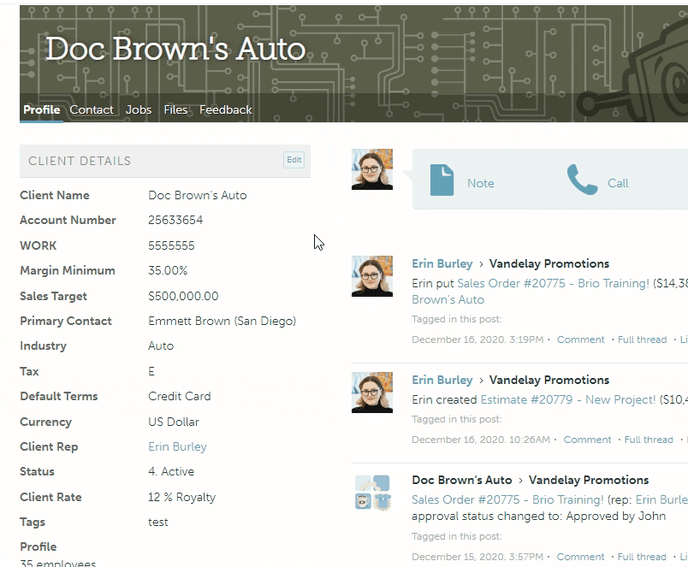The width and height of the screenshot is (688, 567).
Task: Go to the Jobs tab
Action: pyautogui.click(x=139, y=110)
